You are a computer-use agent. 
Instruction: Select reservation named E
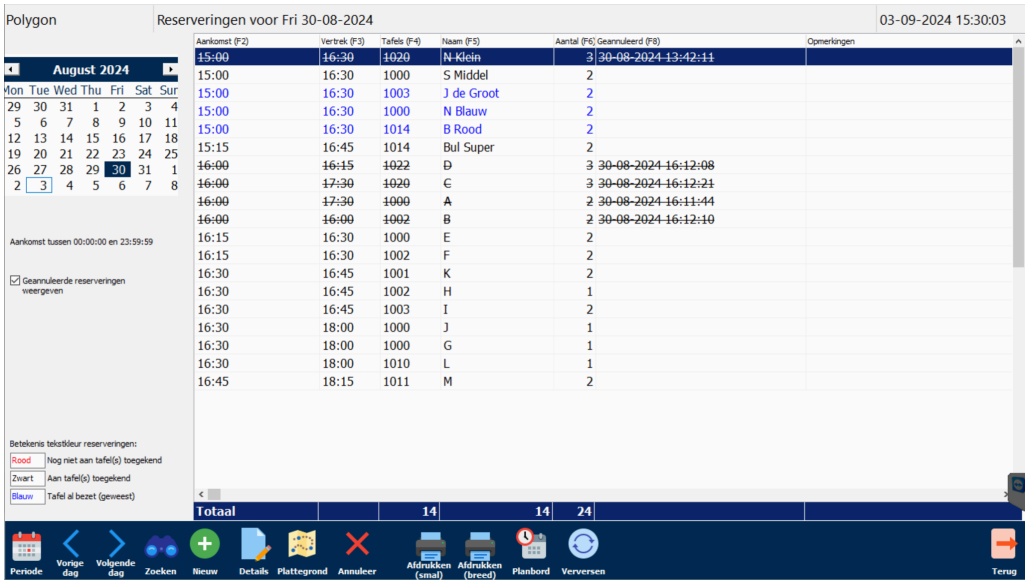(604, 238)
